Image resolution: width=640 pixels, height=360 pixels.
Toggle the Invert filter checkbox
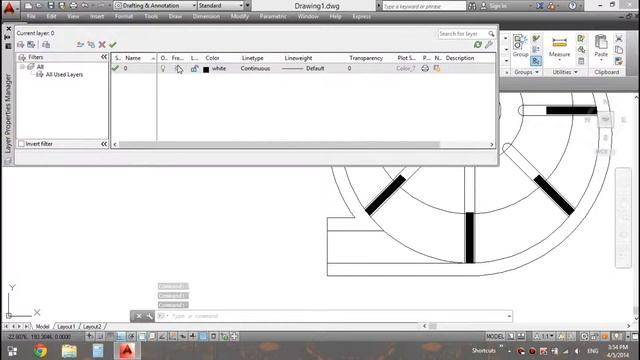tap(21, 144)
